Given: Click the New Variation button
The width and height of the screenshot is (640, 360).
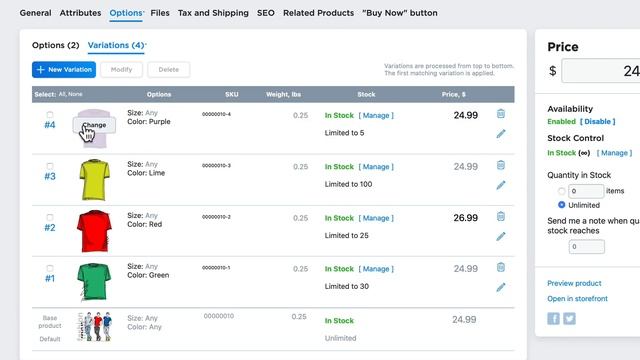Looking at the screenshot, I should [x=64, y=69].
